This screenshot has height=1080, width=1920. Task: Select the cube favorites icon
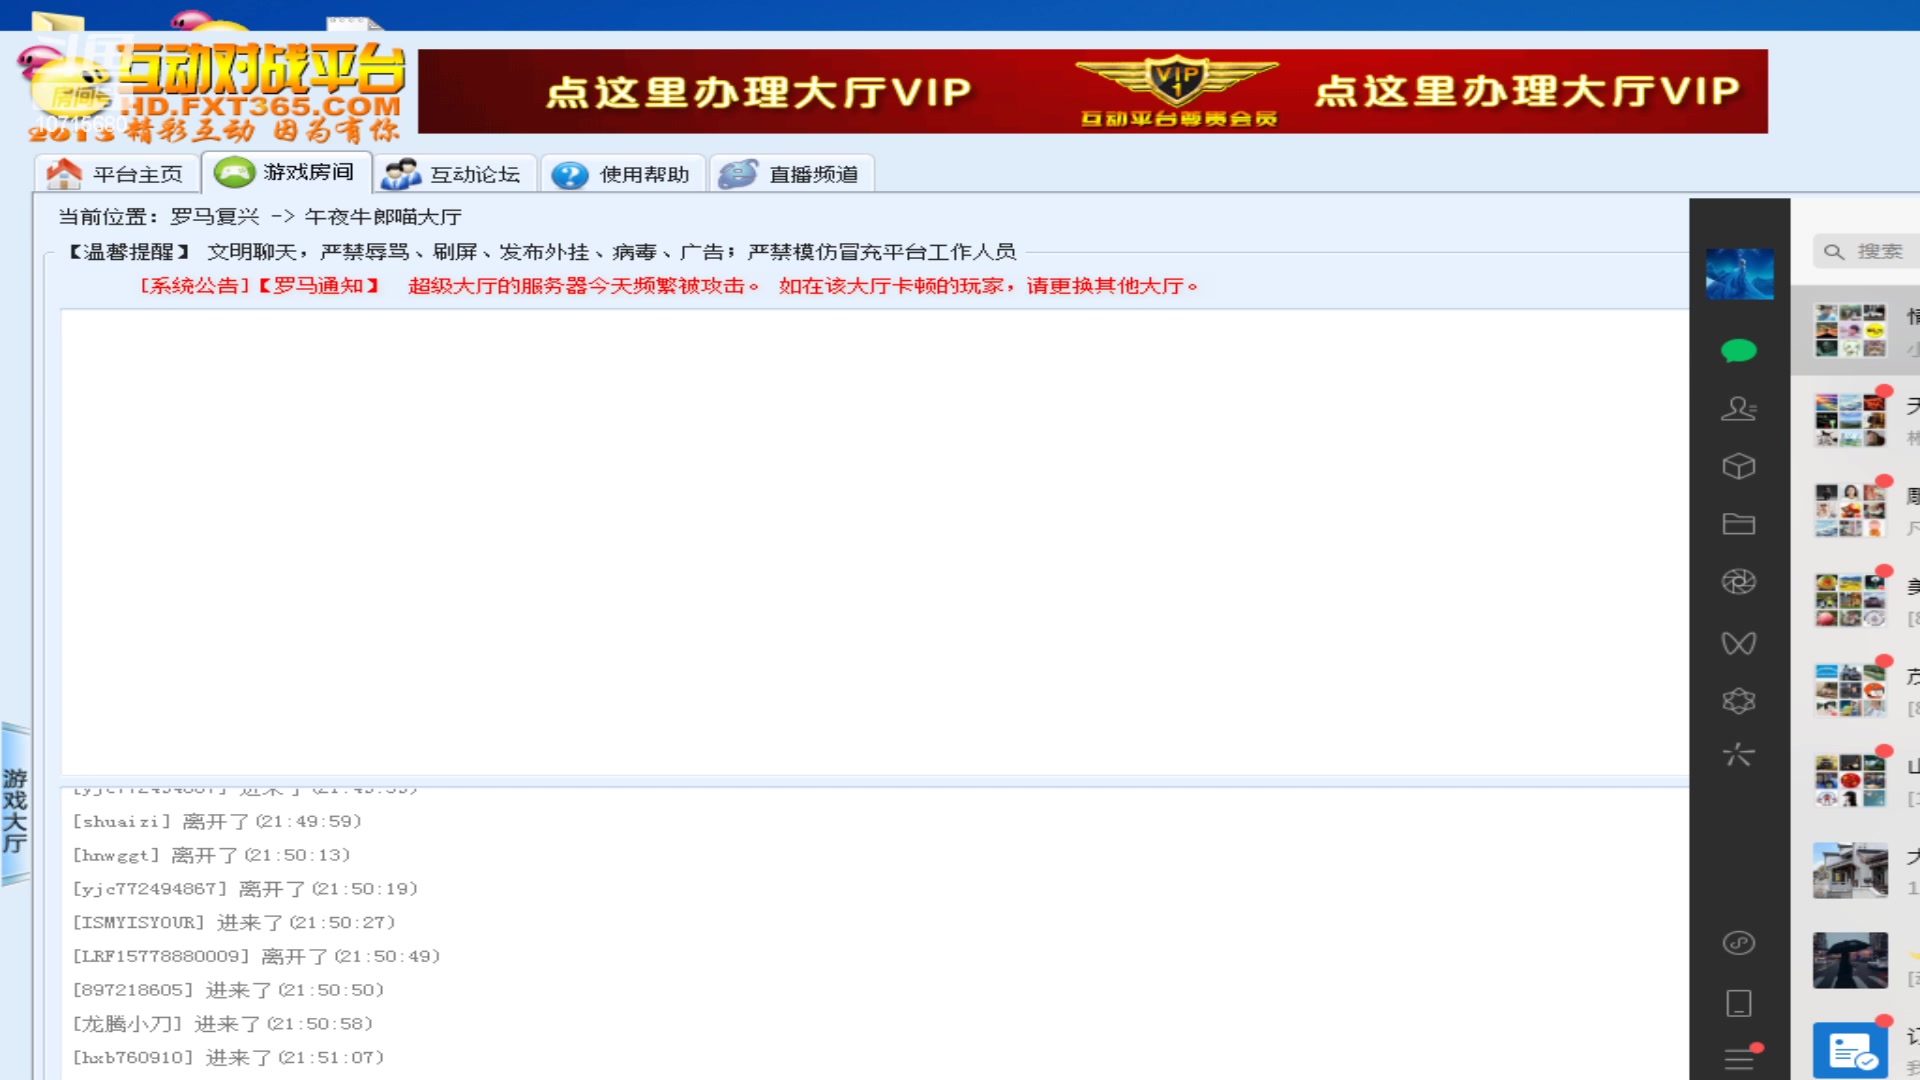[x=1739, y=466]
